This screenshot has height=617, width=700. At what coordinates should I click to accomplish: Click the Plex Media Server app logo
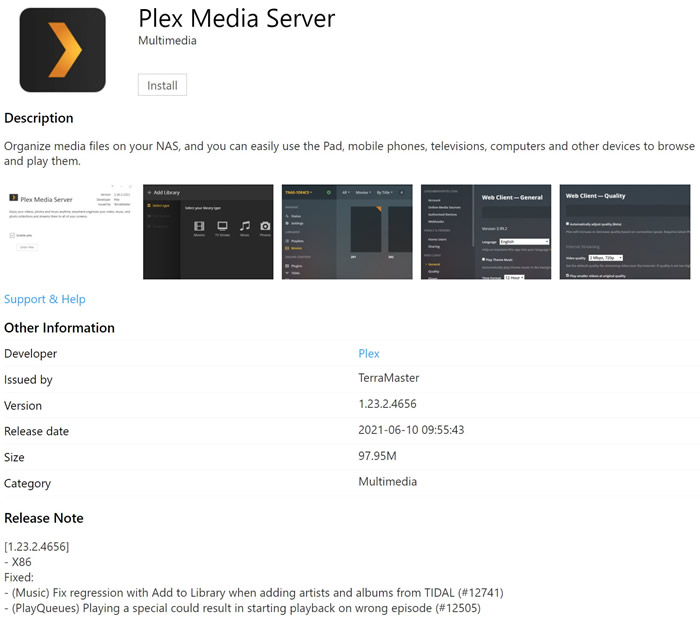click(62, 50)
